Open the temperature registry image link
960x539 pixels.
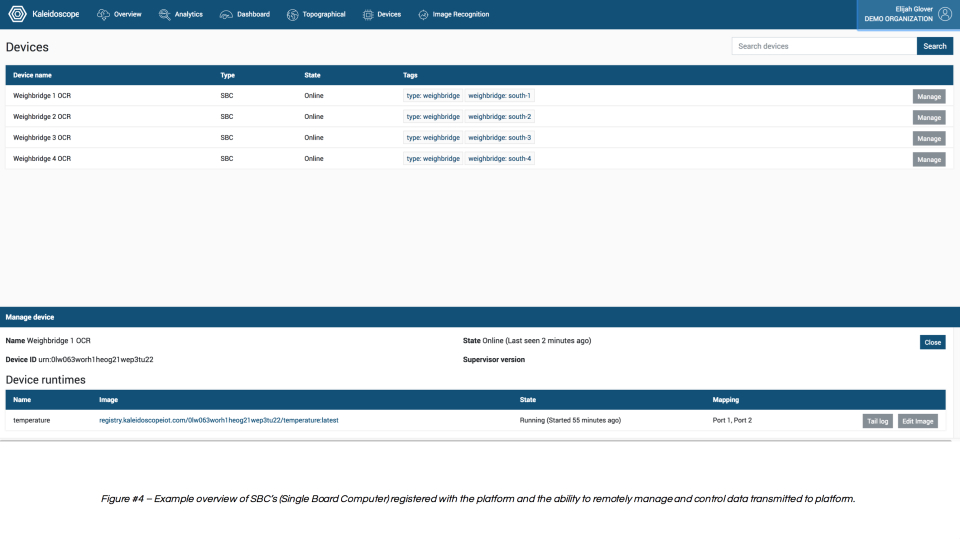pos(219,420)
